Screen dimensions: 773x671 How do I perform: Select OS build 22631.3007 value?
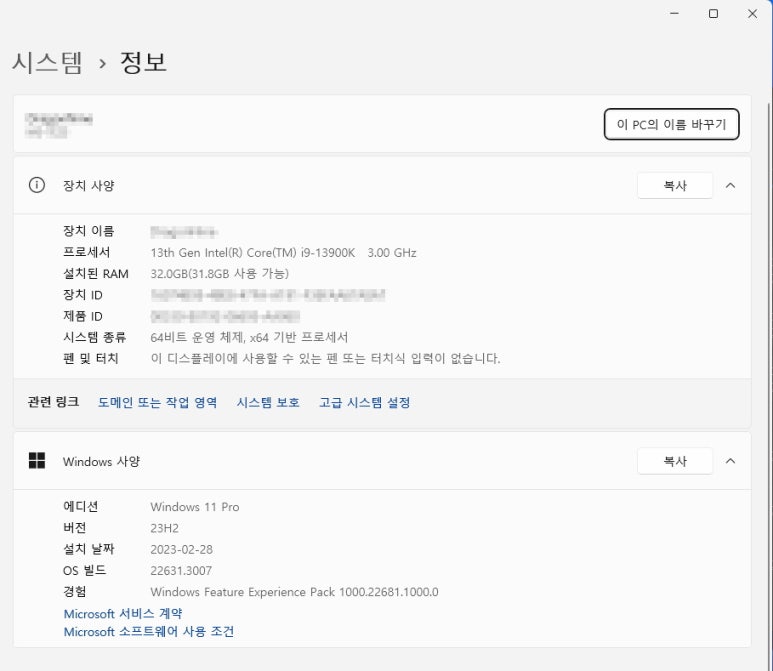[181, 570]
